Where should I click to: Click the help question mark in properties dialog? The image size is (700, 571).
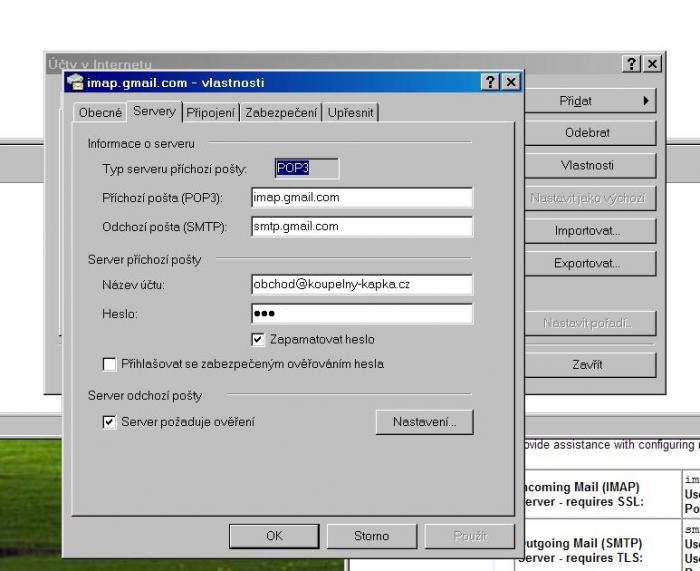[490, 83]
